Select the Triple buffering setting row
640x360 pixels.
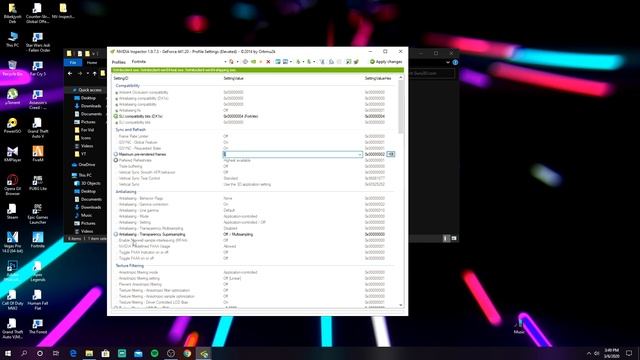253,167
